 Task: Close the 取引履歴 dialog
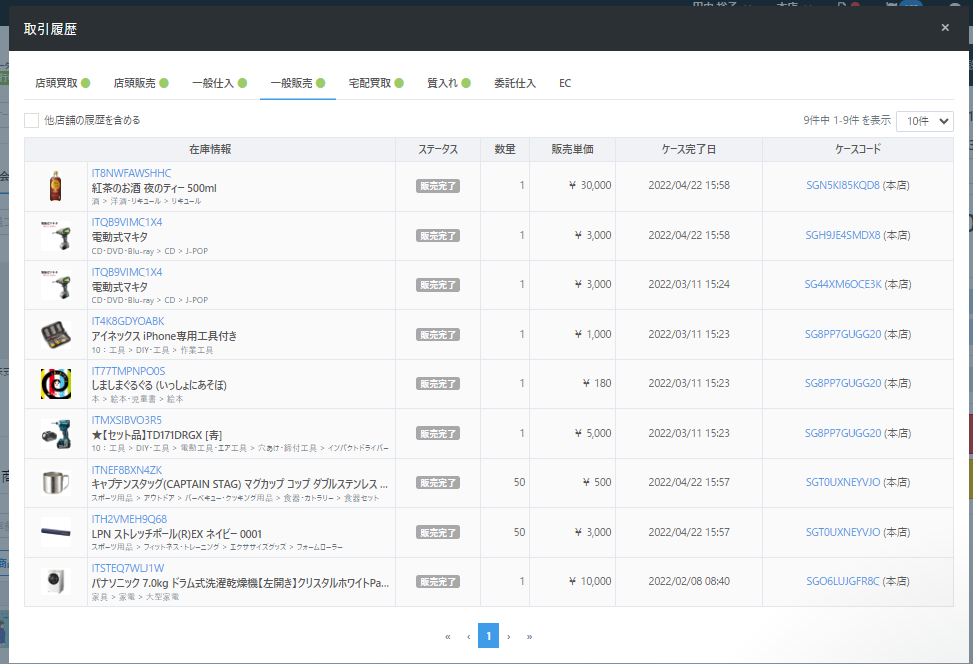point(945,28)
